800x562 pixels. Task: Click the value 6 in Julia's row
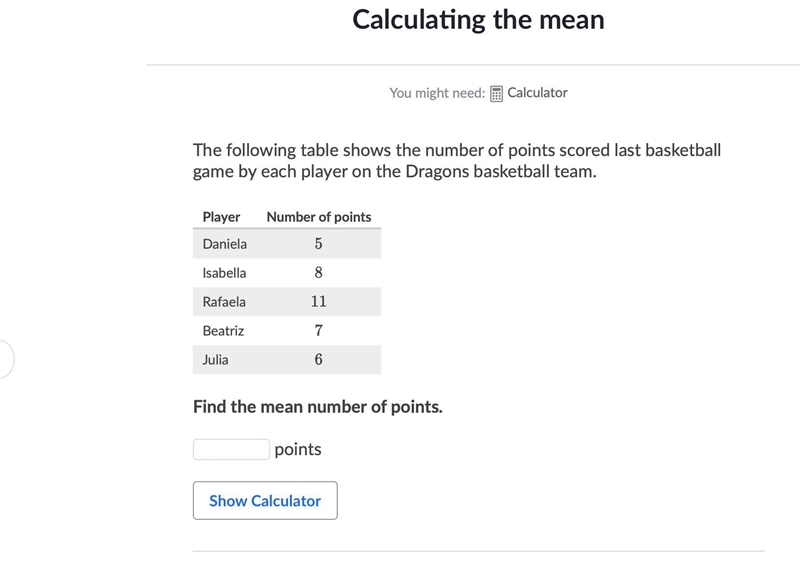[x=318, y=360]
